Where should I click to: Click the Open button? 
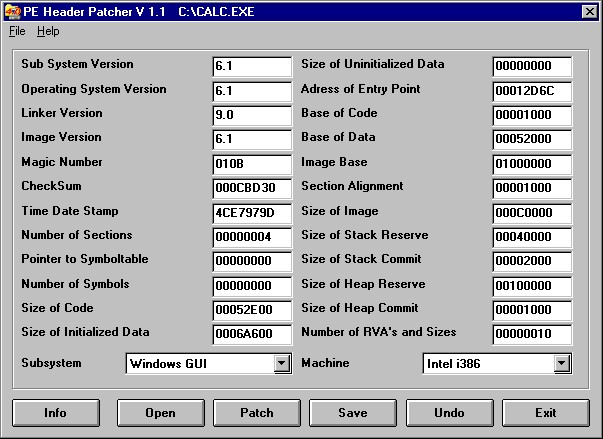pos(160,413)
